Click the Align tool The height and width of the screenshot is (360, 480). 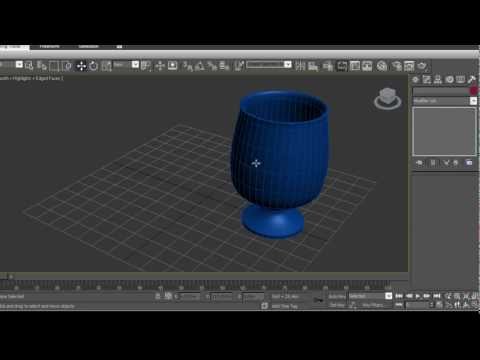coord(313,66)
